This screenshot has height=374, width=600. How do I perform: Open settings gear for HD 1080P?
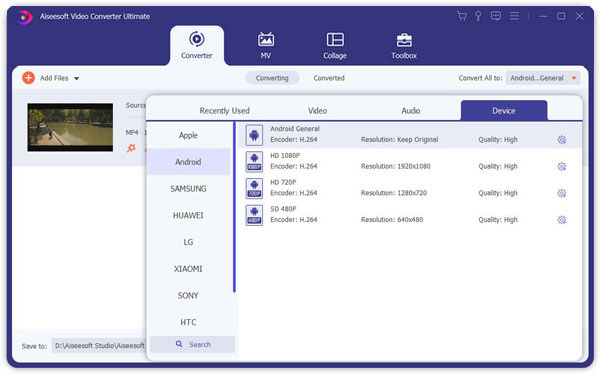[561, 167]
